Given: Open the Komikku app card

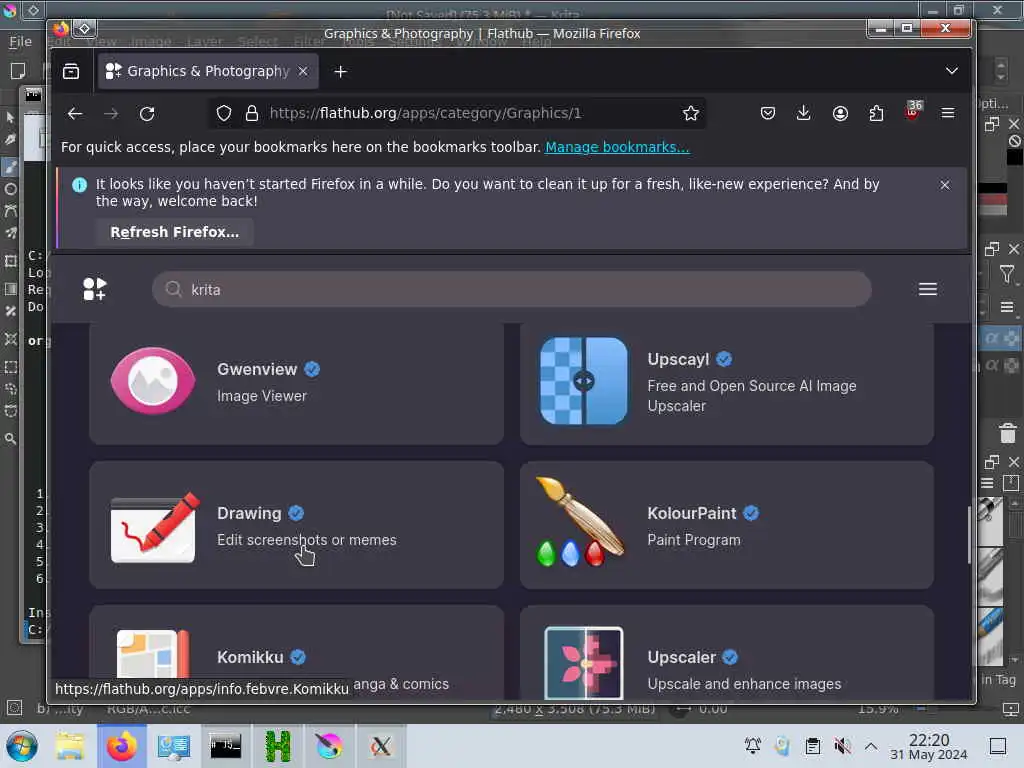Looking at the screenshot, I should 296,652.
